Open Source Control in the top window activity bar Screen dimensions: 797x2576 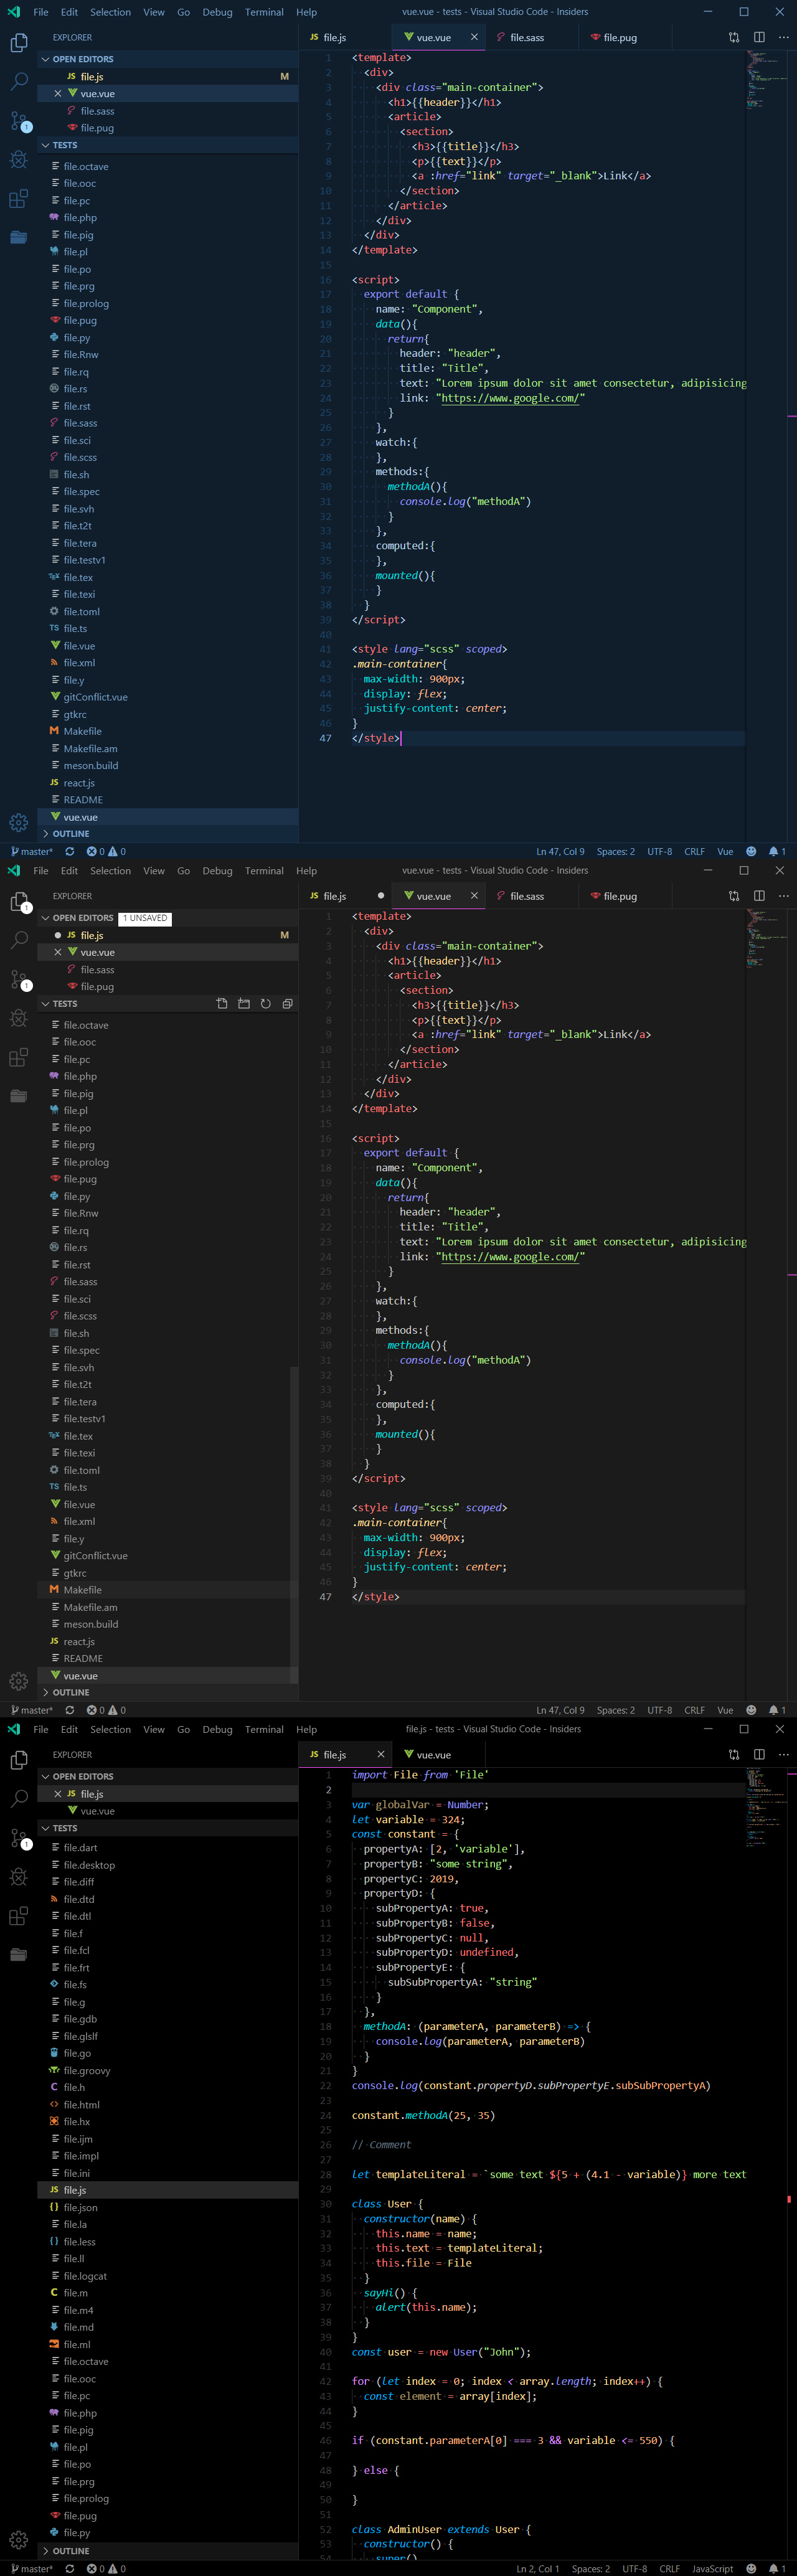pyautogui.click(x=18, y=121)
